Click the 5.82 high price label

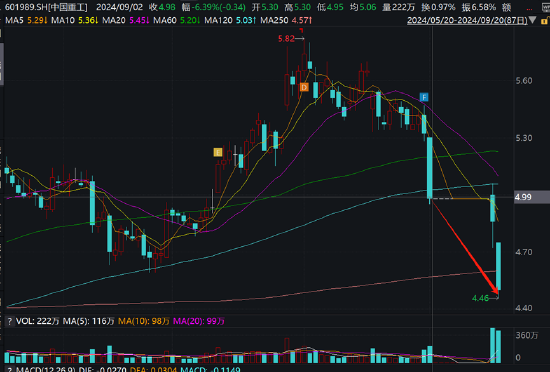pos(286,39)
